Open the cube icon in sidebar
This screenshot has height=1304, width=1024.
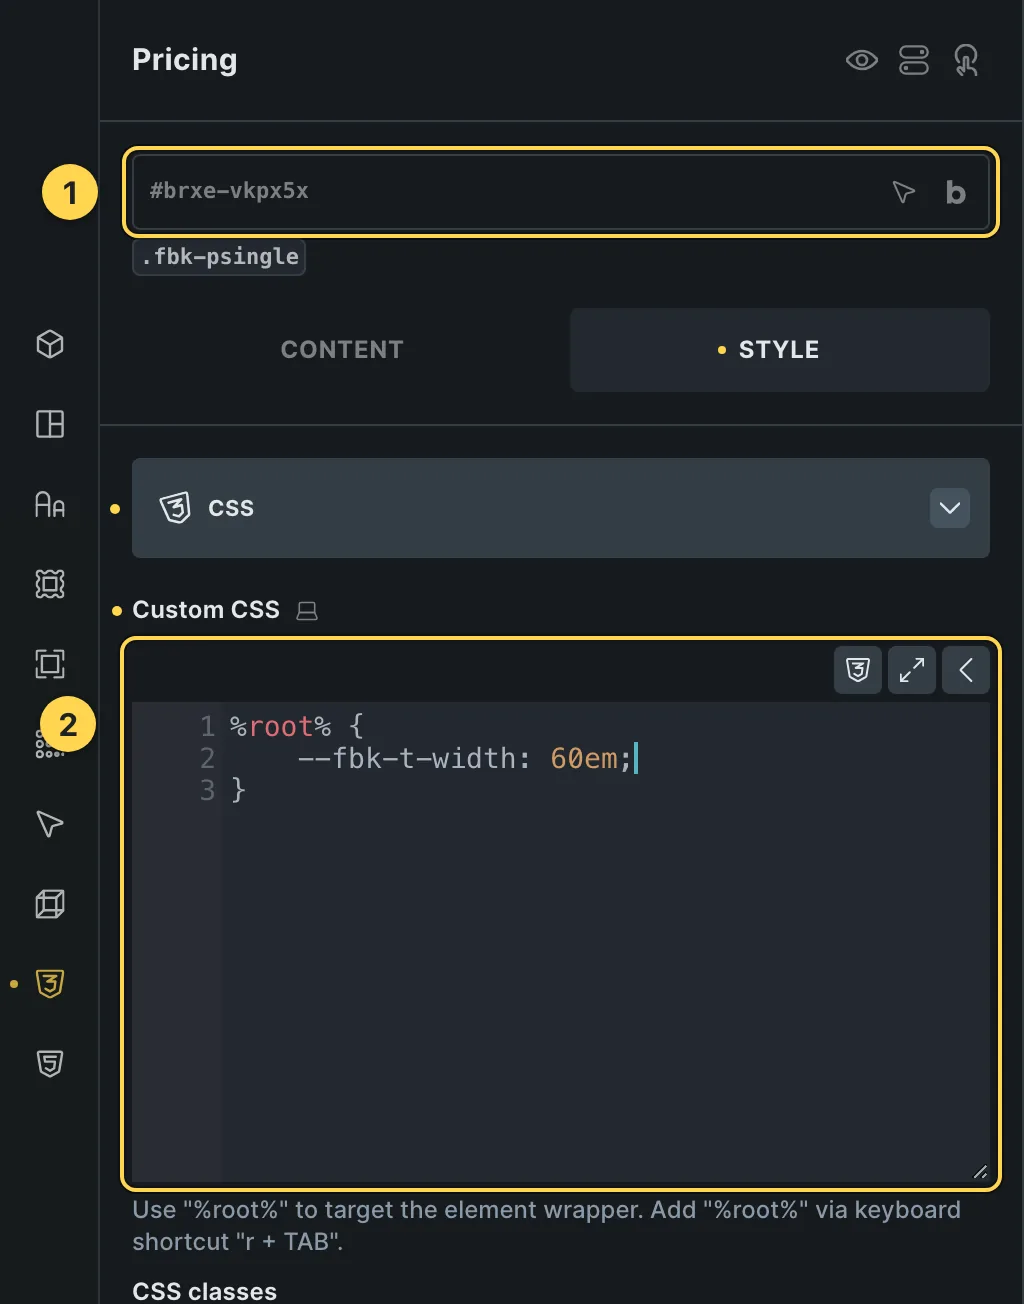(x=50, y=344)
